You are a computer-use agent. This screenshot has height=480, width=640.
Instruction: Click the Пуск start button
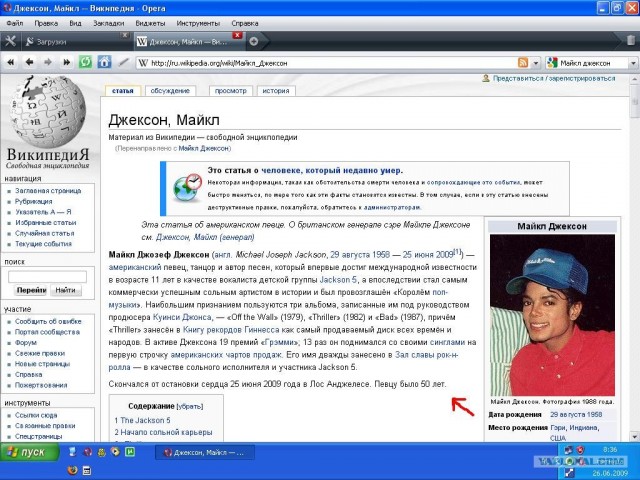pos(29,452)
